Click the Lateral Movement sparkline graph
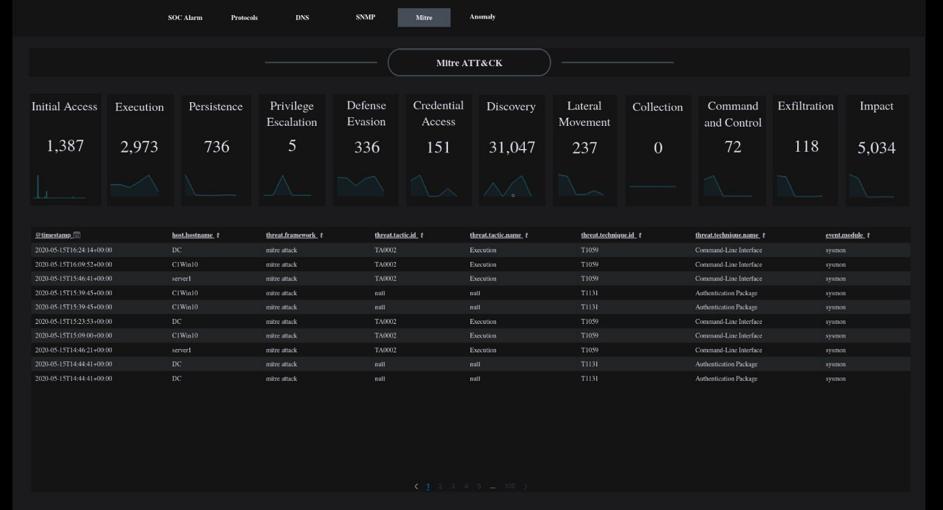Image resolution: width=943 pixels, height=510 pixels. click(584, 186)
